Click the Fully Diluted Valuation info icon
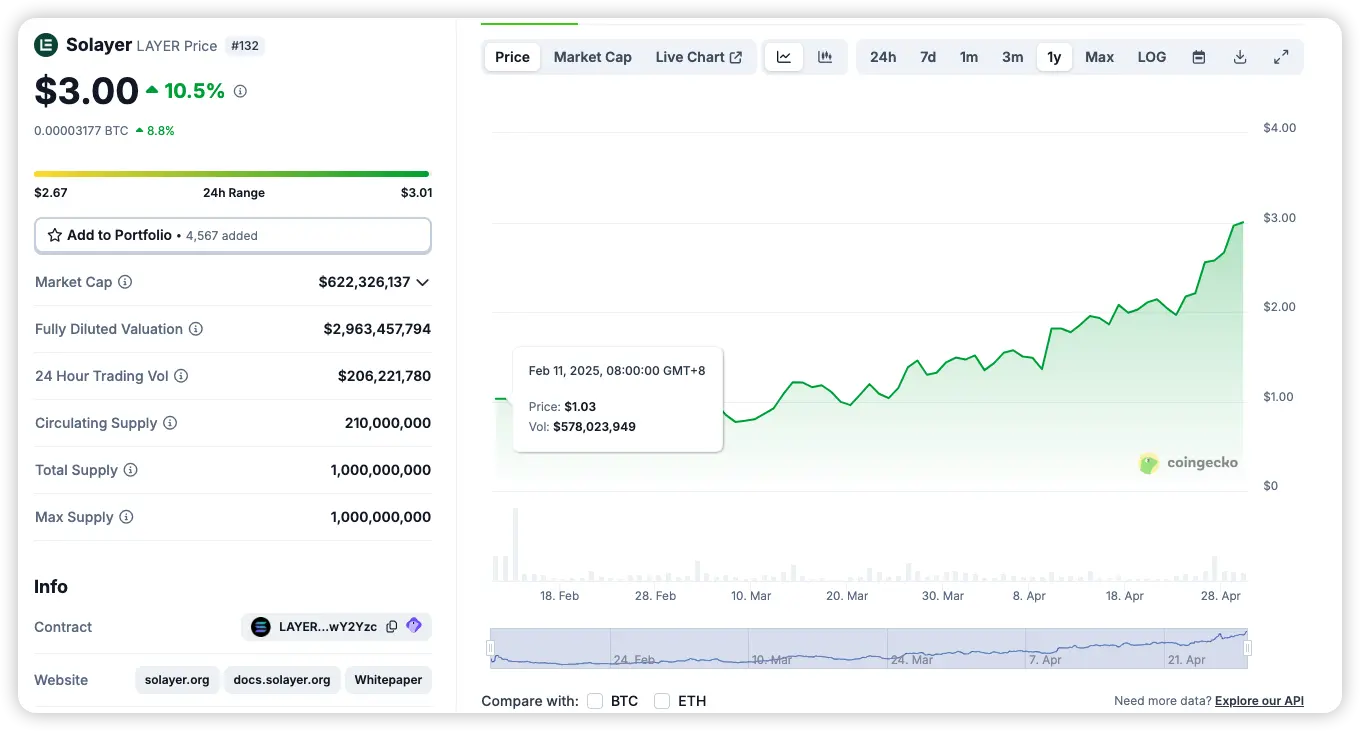 coord(196,329)
